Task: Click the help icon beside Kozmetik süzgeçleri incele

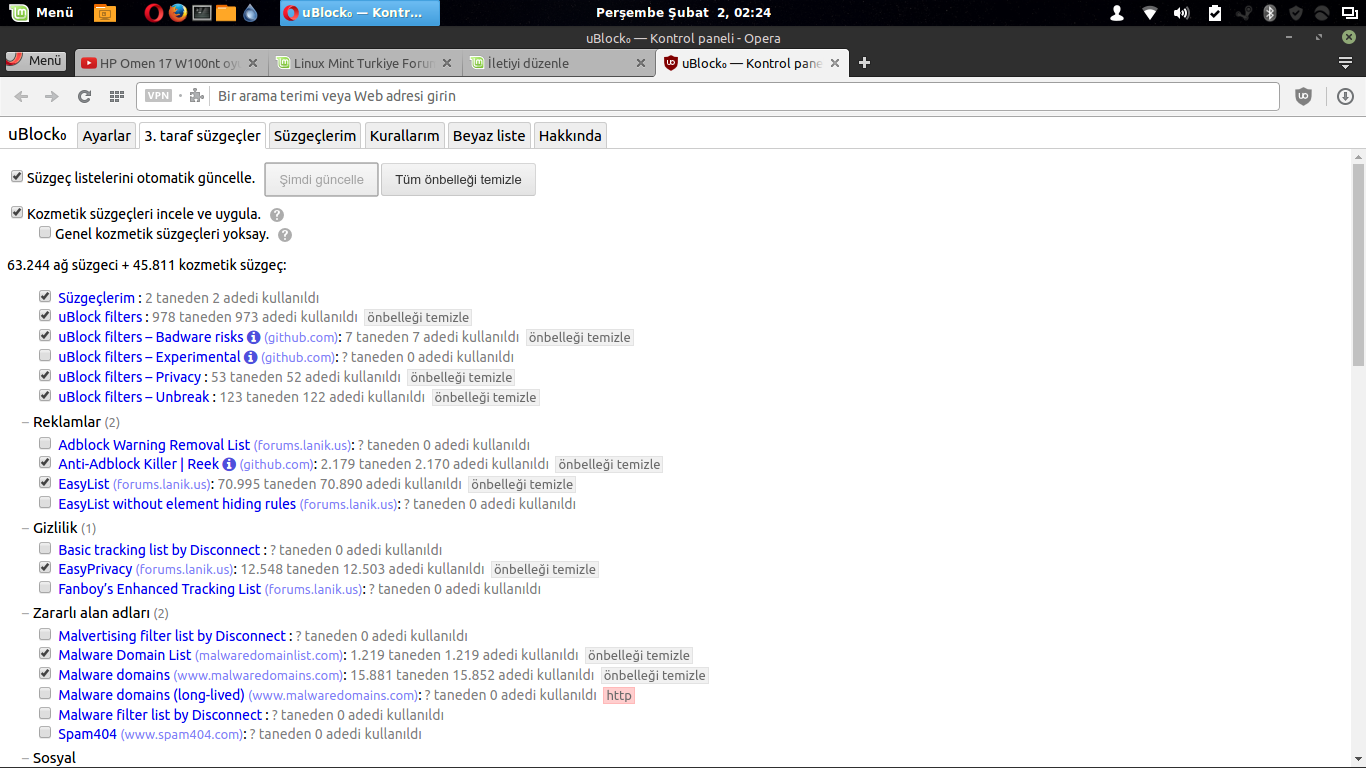Action: click(x=277, y=215)
